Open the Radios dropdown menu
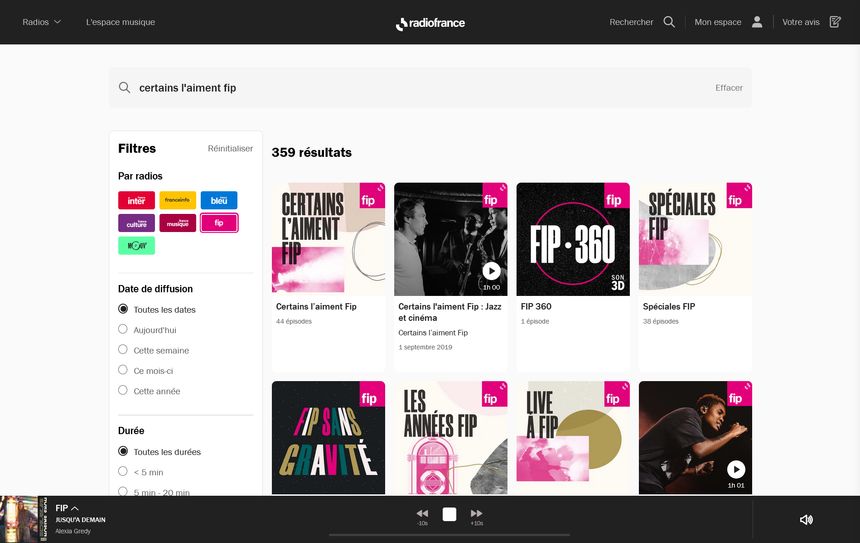The width and height of the screenshot is (860, 543). coord(41,22)
